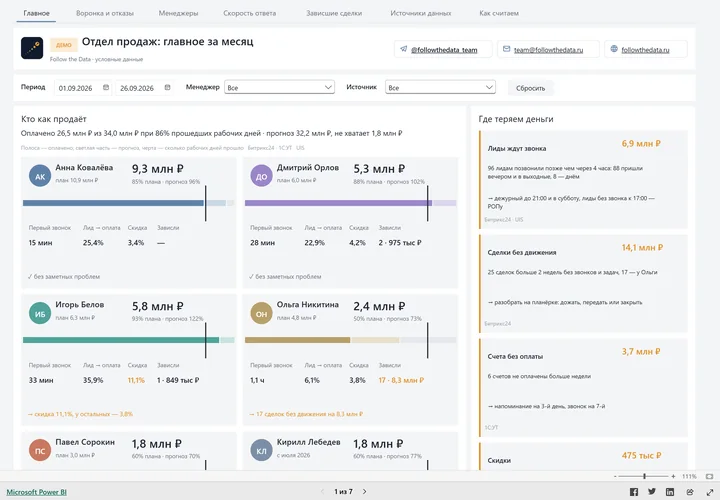The width and height of the screenshot is (720, 500).
Task: Open the team@followthedata.ru email link
Action: [x=548, y=50]
